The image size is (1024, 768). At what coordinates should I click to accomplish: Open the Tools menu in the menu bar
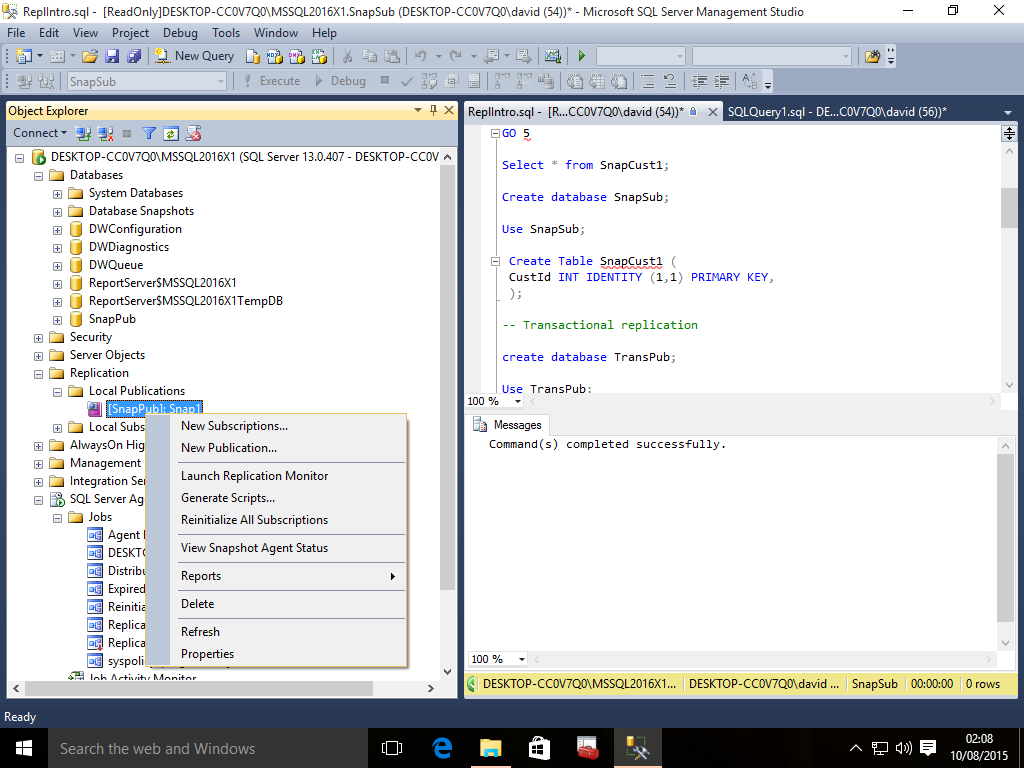pyautogui.click(x=226, y=33)
